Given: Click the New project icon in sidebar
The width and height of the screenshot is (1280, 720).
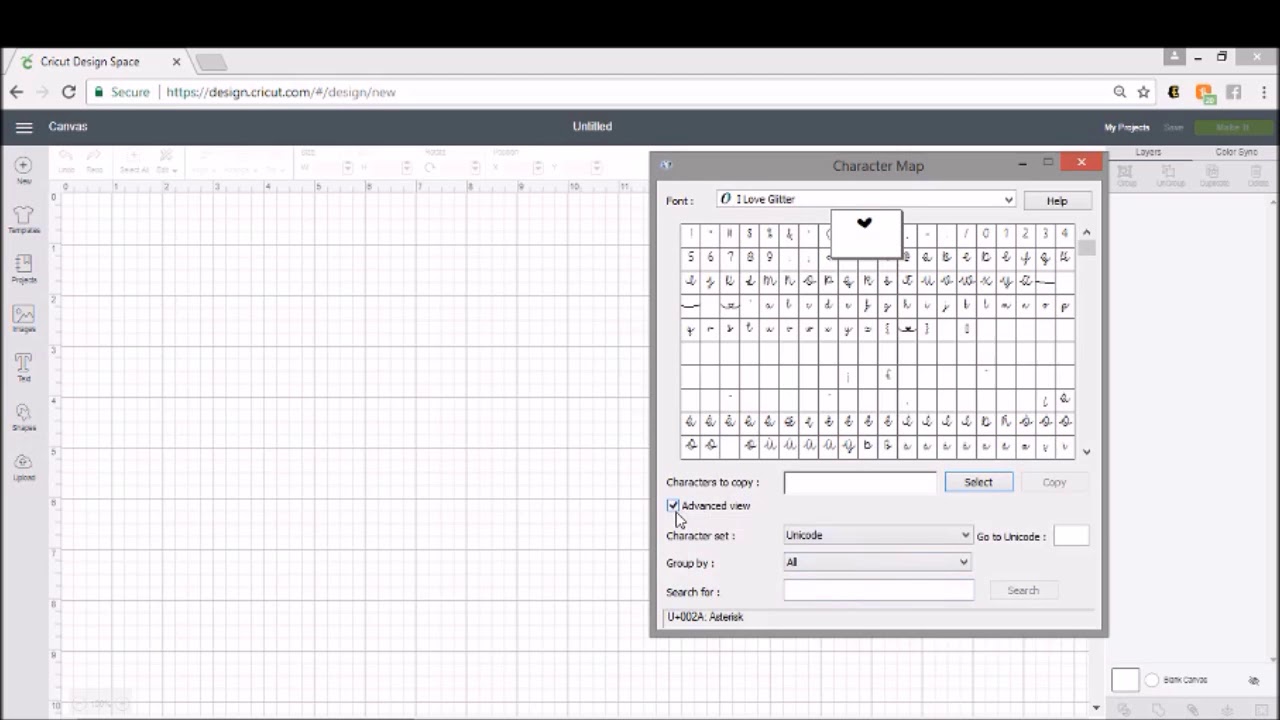Looking at the screenshot, I should click(x=24, y=169).
